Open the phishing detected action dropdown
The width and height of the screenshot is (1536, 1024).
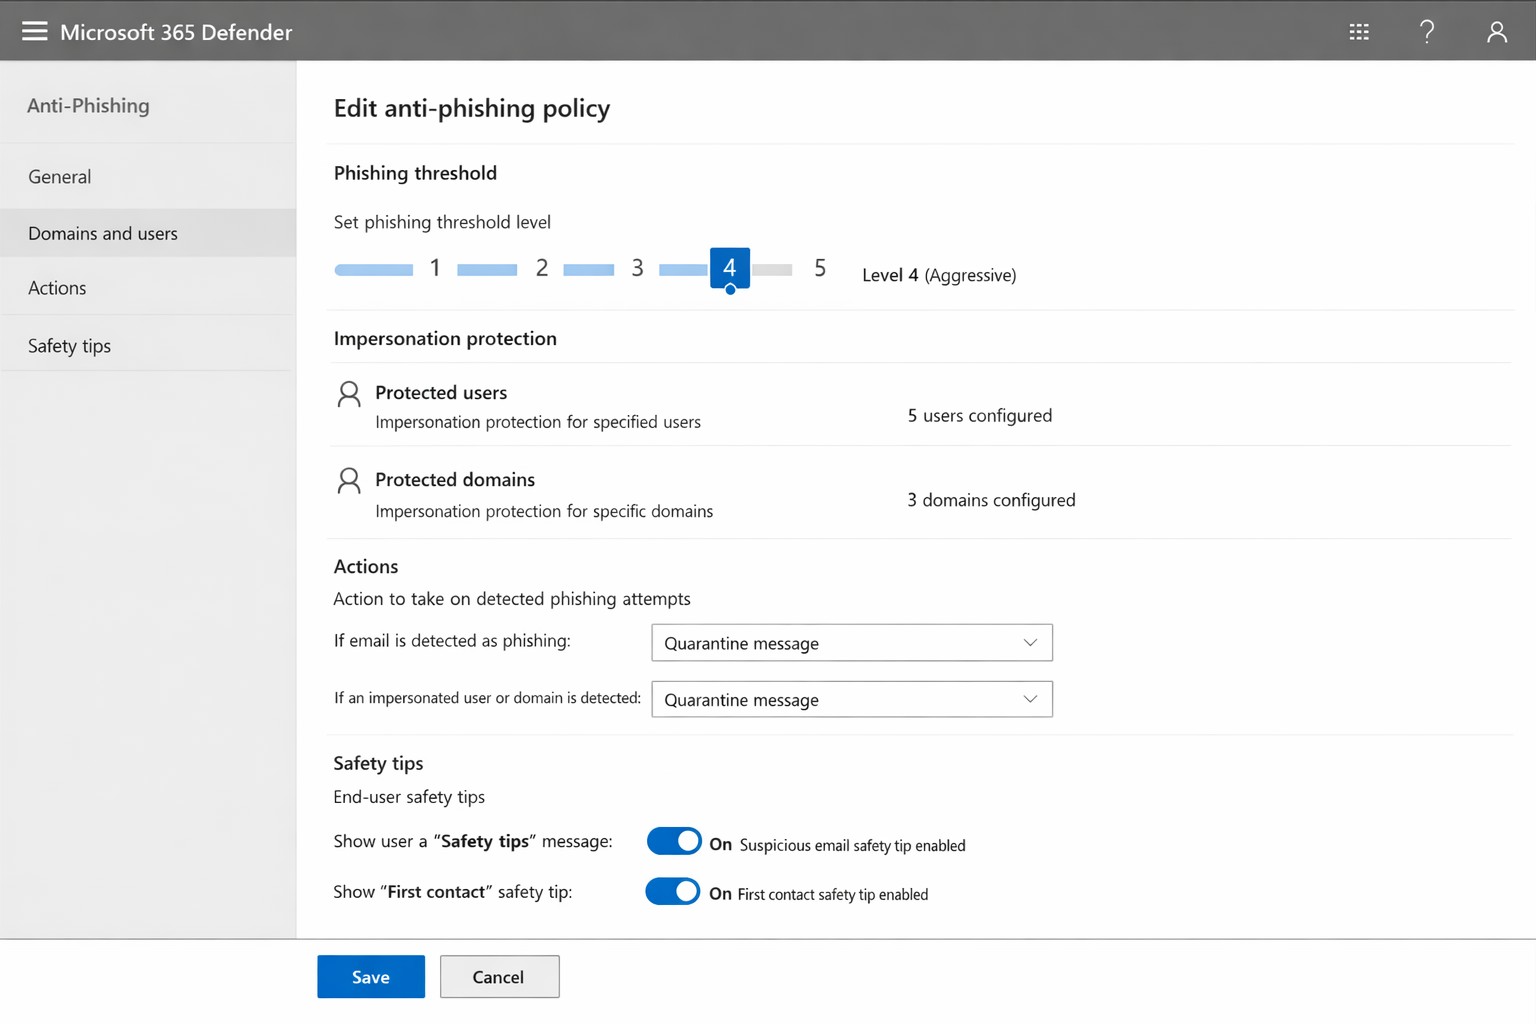pyautogui.click(x=851, y=643)
